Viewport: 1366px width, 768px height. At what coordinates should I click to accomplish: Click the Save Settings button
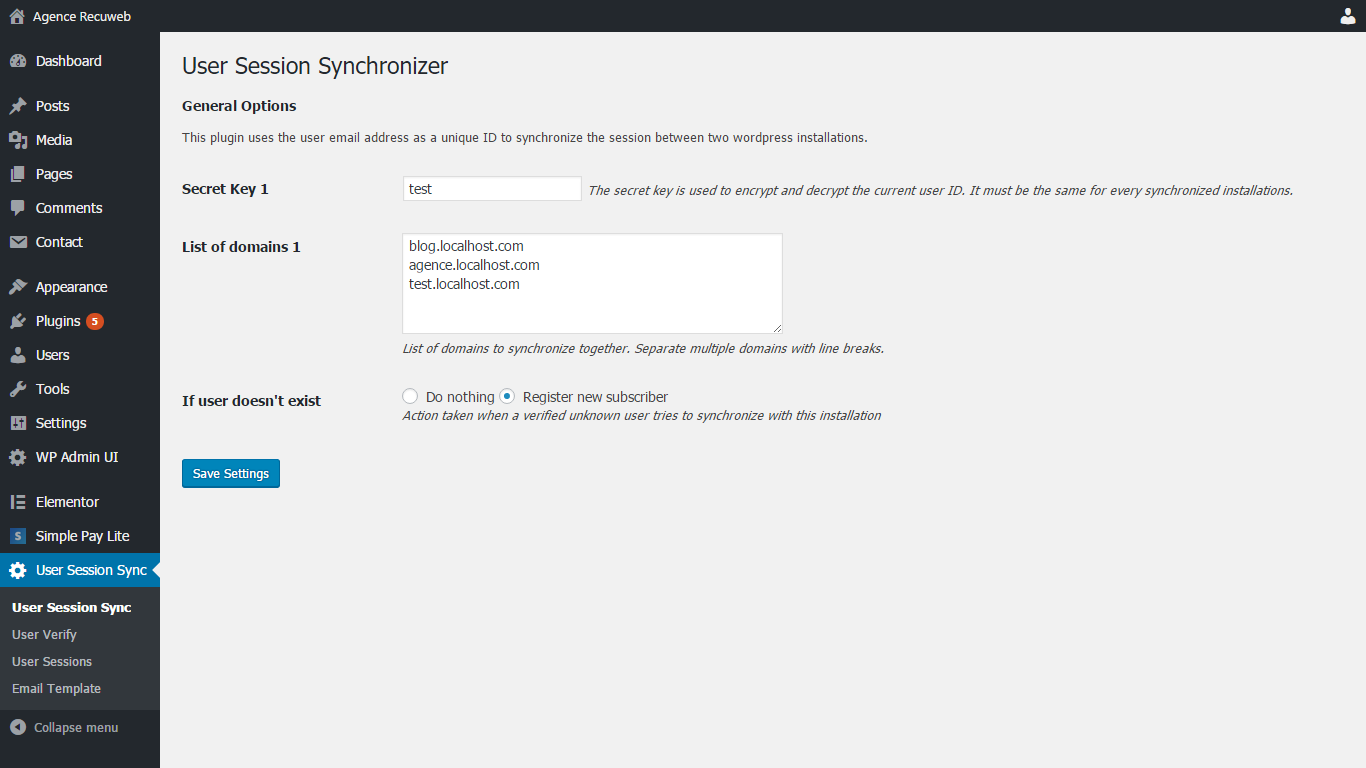231,473
